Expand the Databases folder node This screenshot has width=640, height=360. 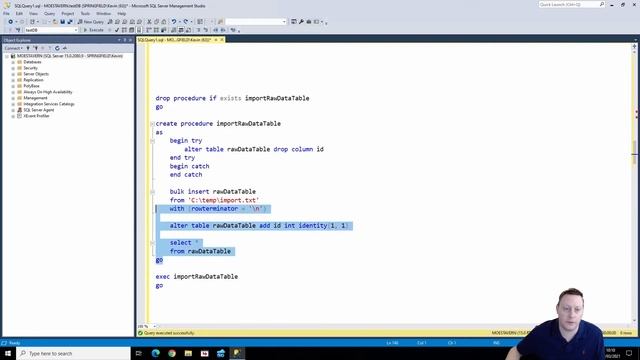click(13, 62)
